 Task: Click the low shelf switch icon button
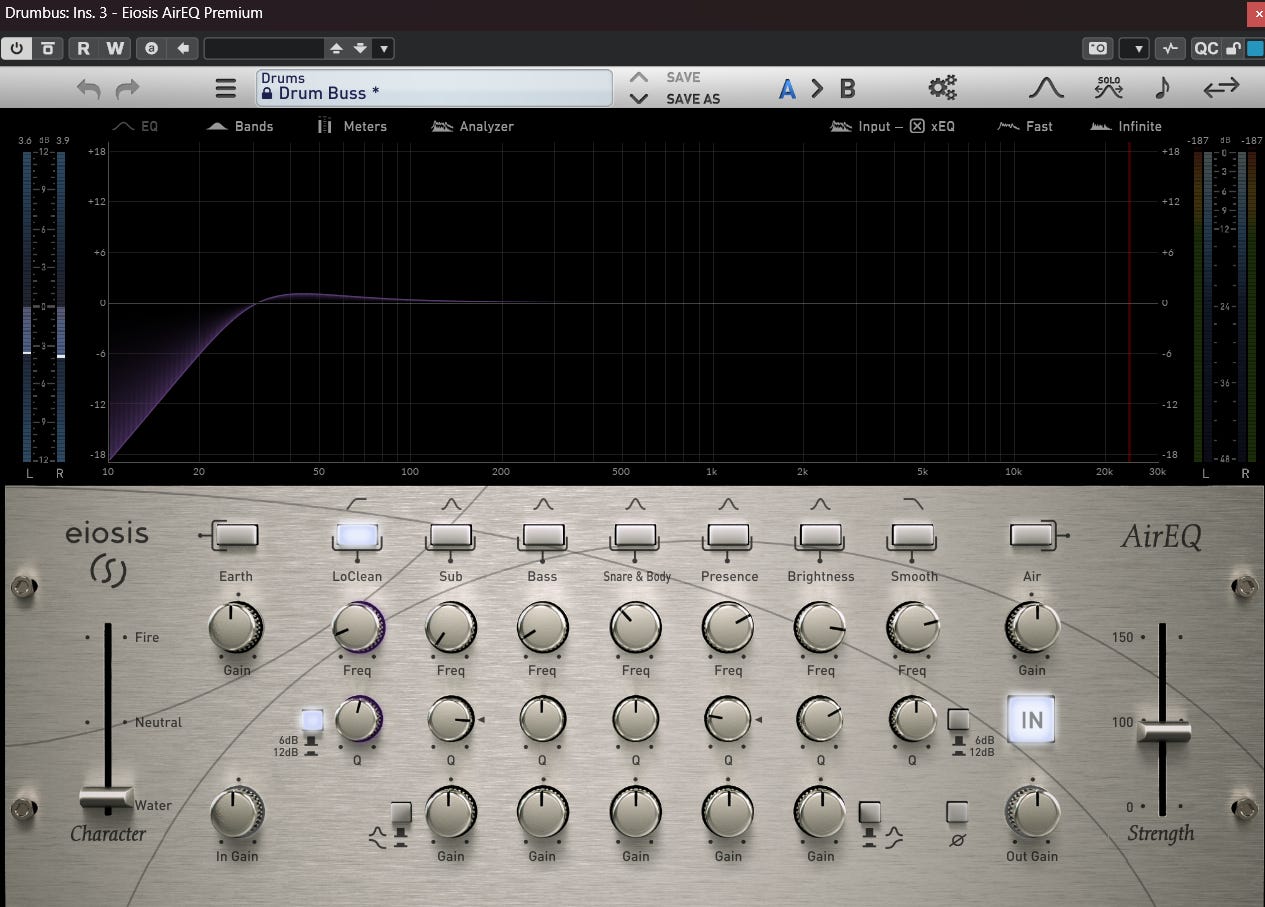(401, 813)
